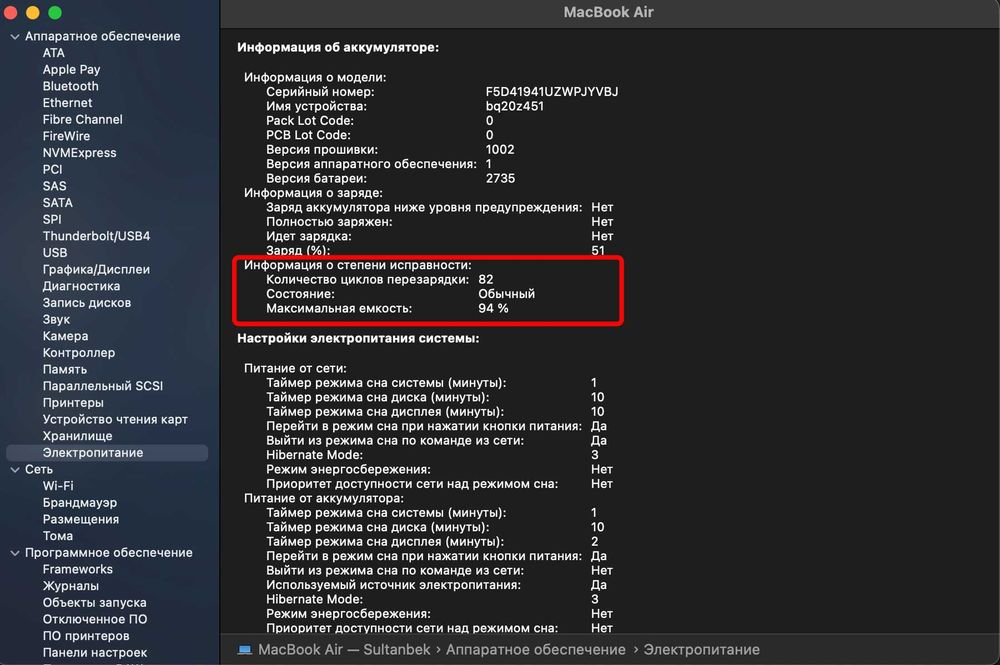Open Принтеры in the sidebar
This screenshot has height=665, width=1000.
(73, 403)
